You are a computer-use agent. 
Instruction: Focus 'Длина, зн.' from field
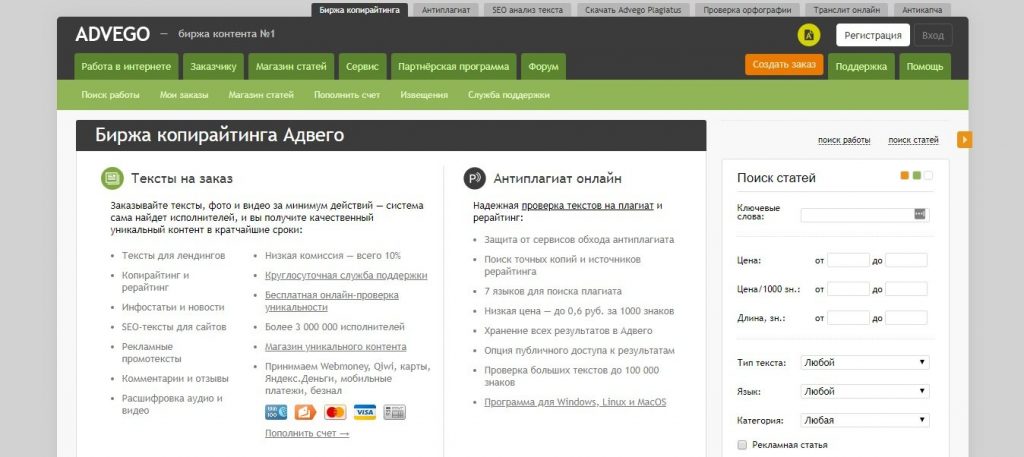848,318
